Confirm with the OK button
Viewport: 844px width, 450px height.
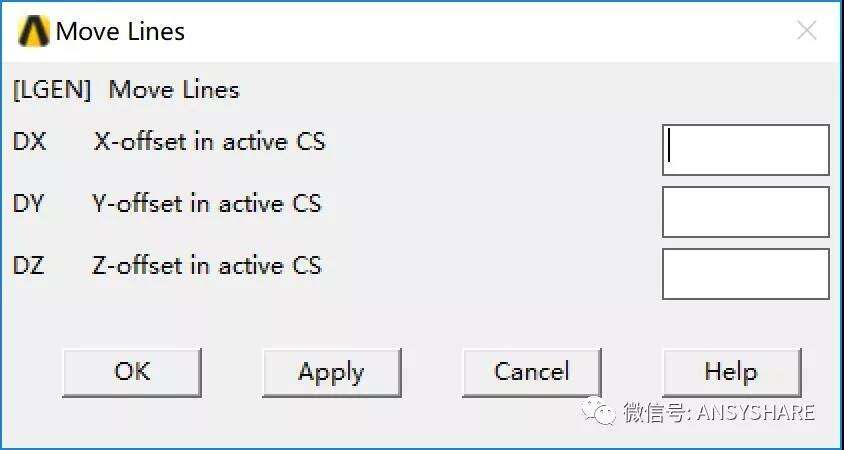point(132,372)
